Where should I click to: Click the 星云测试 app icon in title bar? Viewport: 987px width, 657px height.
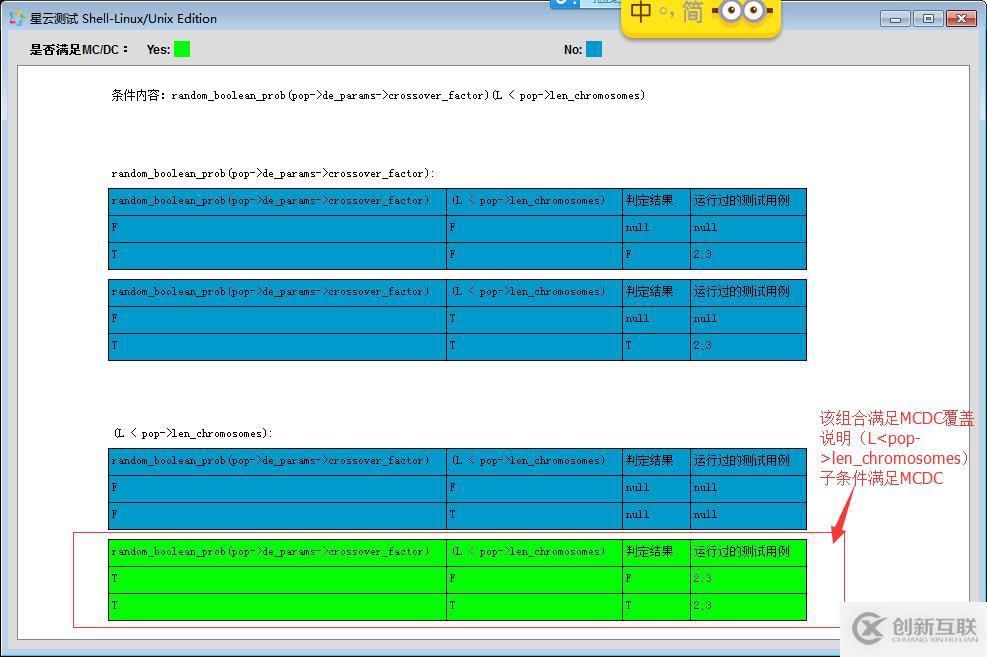16,19
